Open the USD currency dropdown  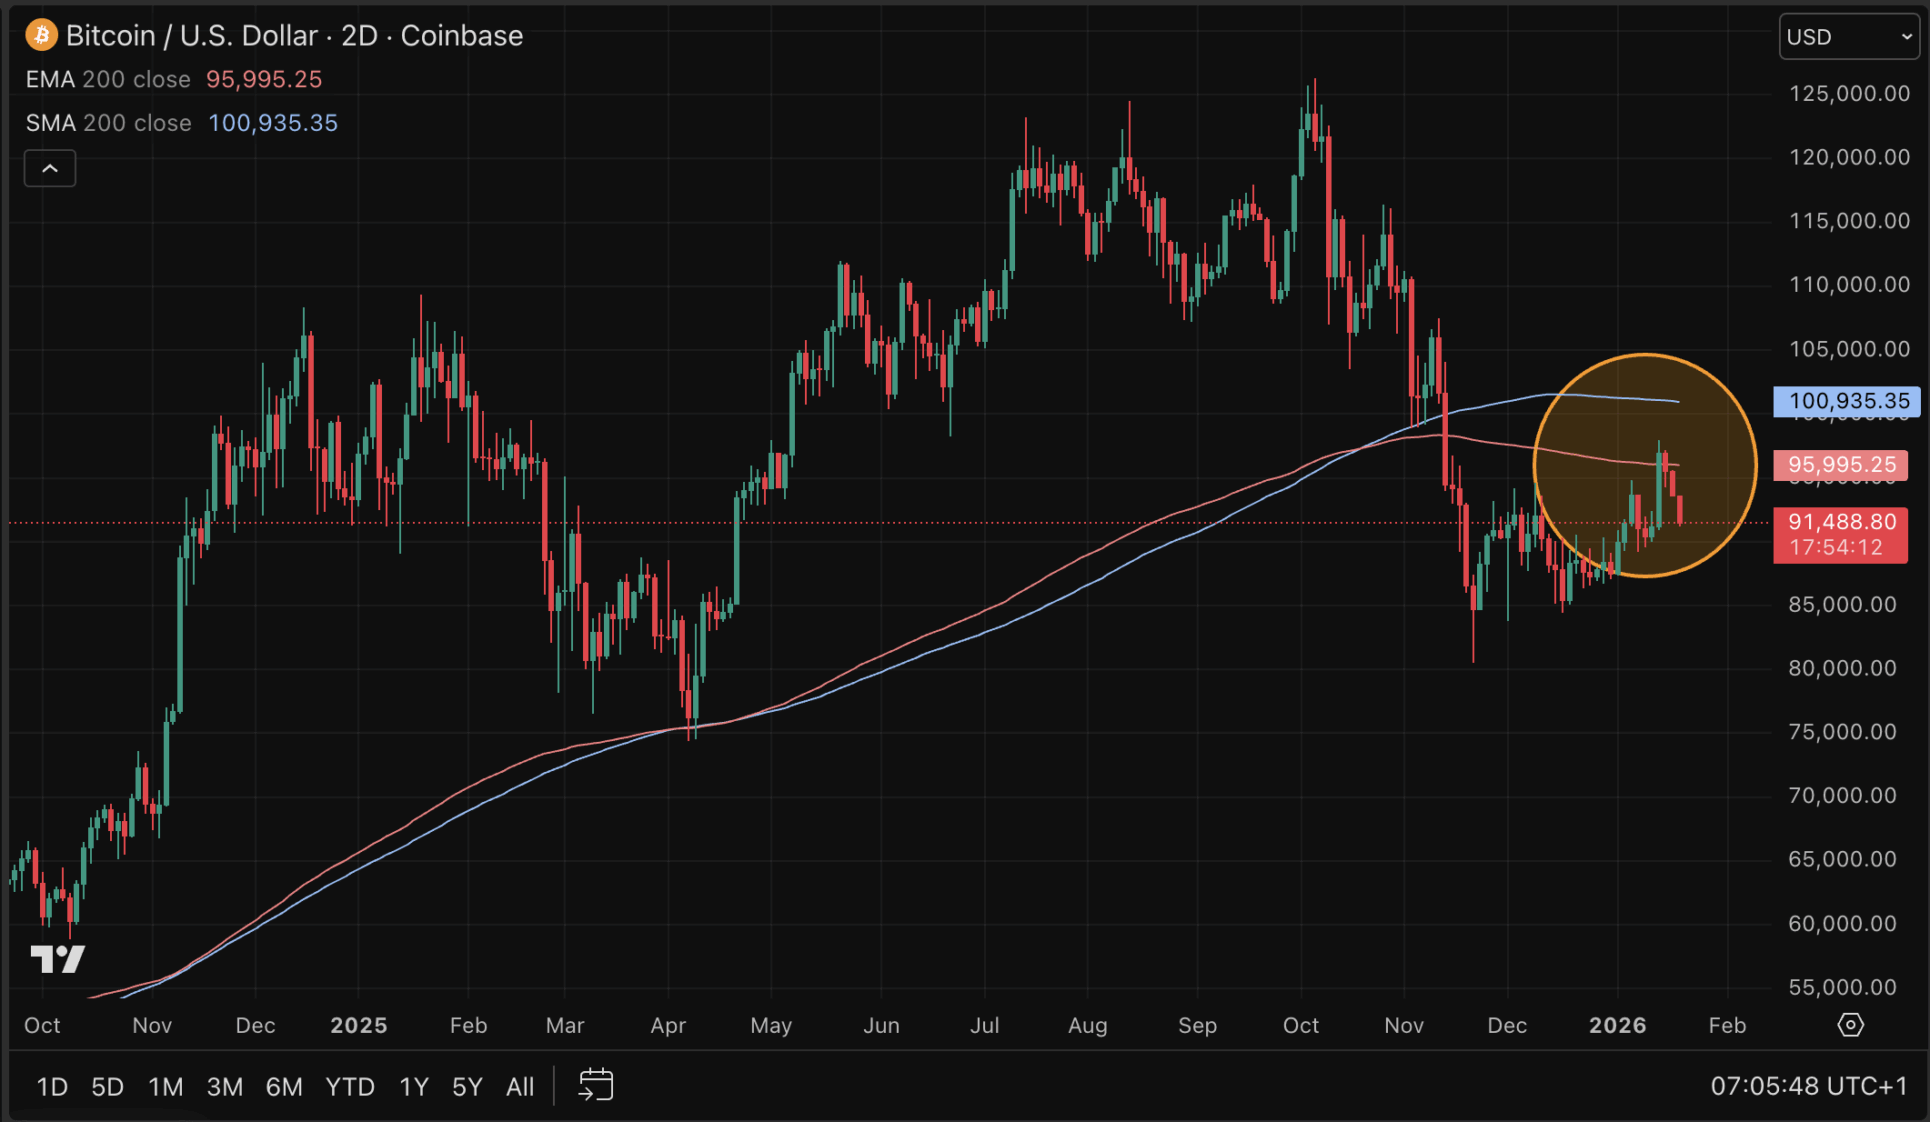(1848, 37)
